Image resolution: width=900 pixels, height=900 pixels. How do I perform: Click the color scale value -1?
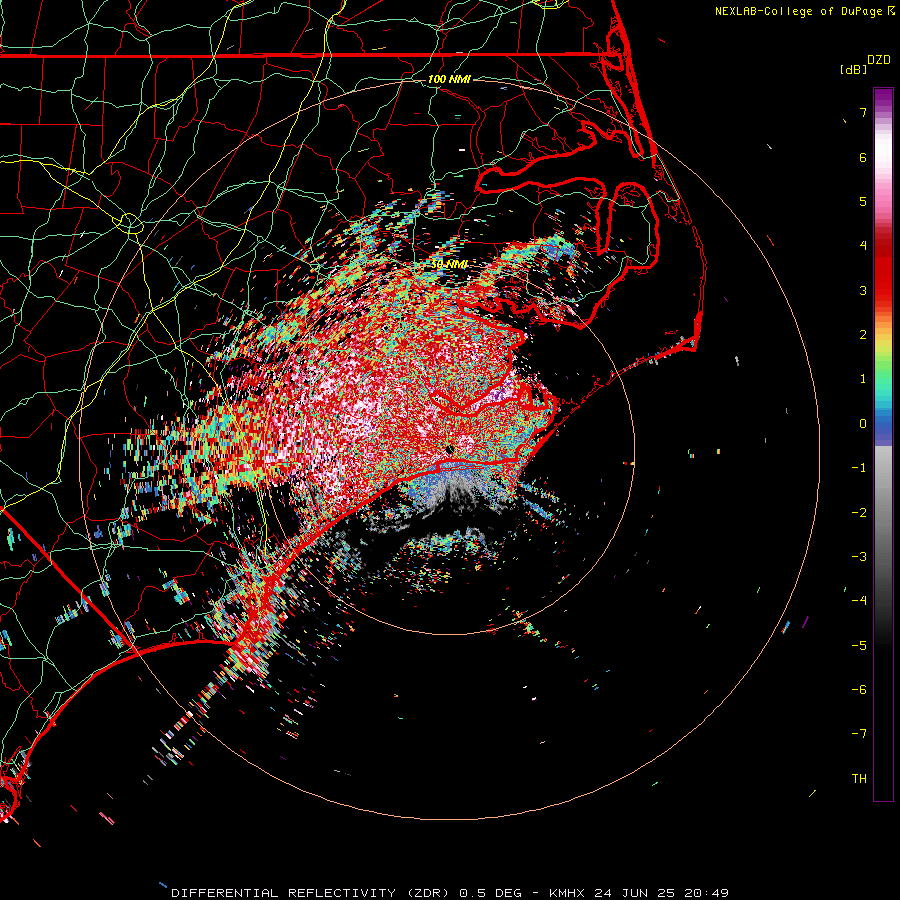tap(859, 468)
